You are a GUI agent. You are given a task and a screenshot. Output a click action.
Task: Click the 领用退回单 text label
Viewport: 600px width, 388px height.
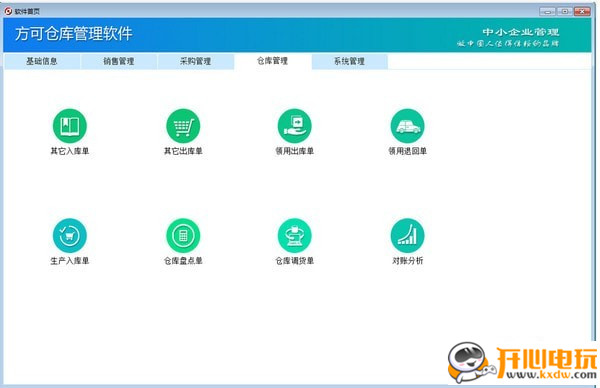coord(408,151)
